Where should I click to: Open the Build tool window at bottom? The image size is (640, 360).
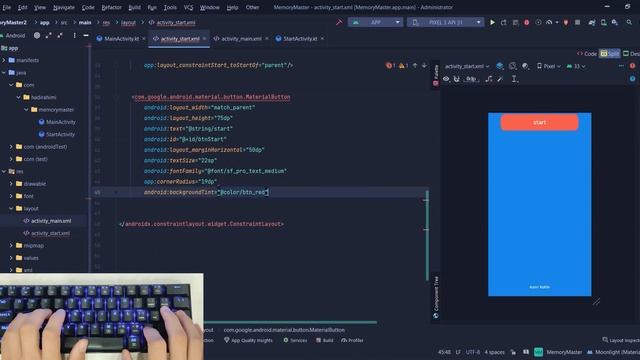point(324,340)
